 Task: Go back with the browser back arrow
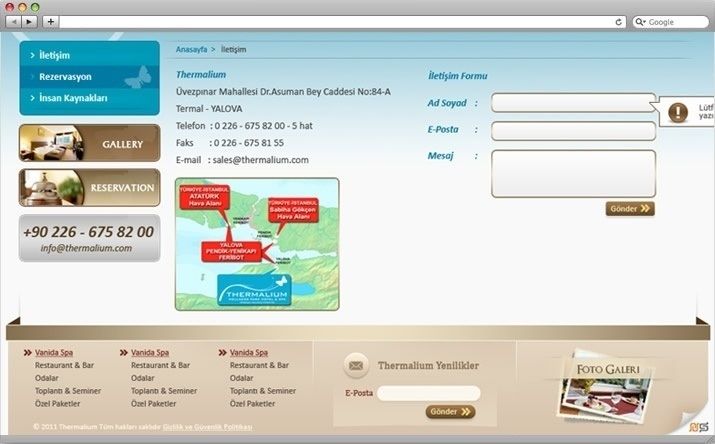[x=14, y=21]
